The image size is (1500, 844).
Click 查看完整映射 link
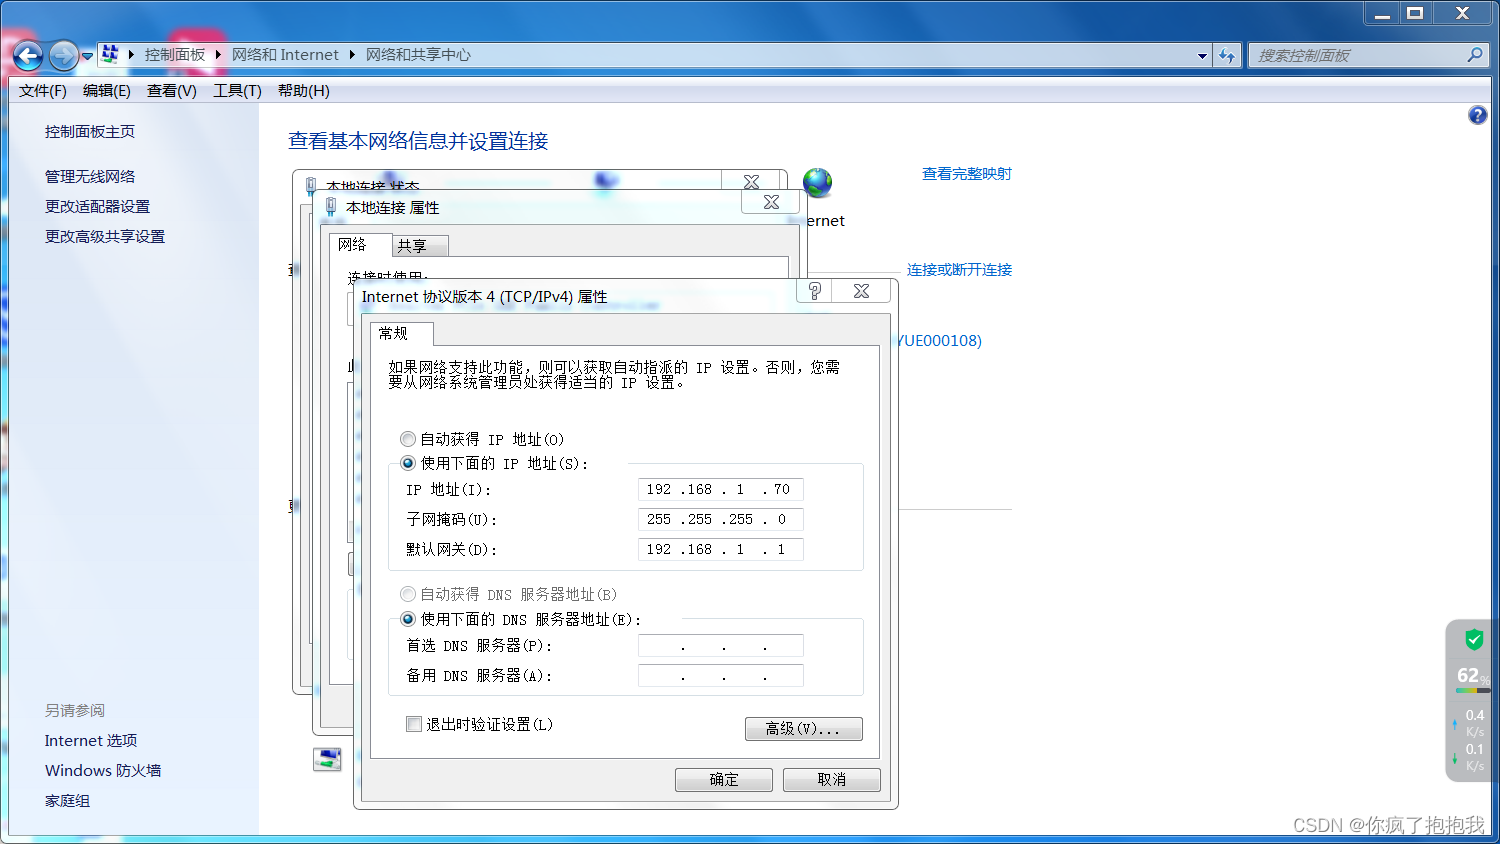(967, 174)
